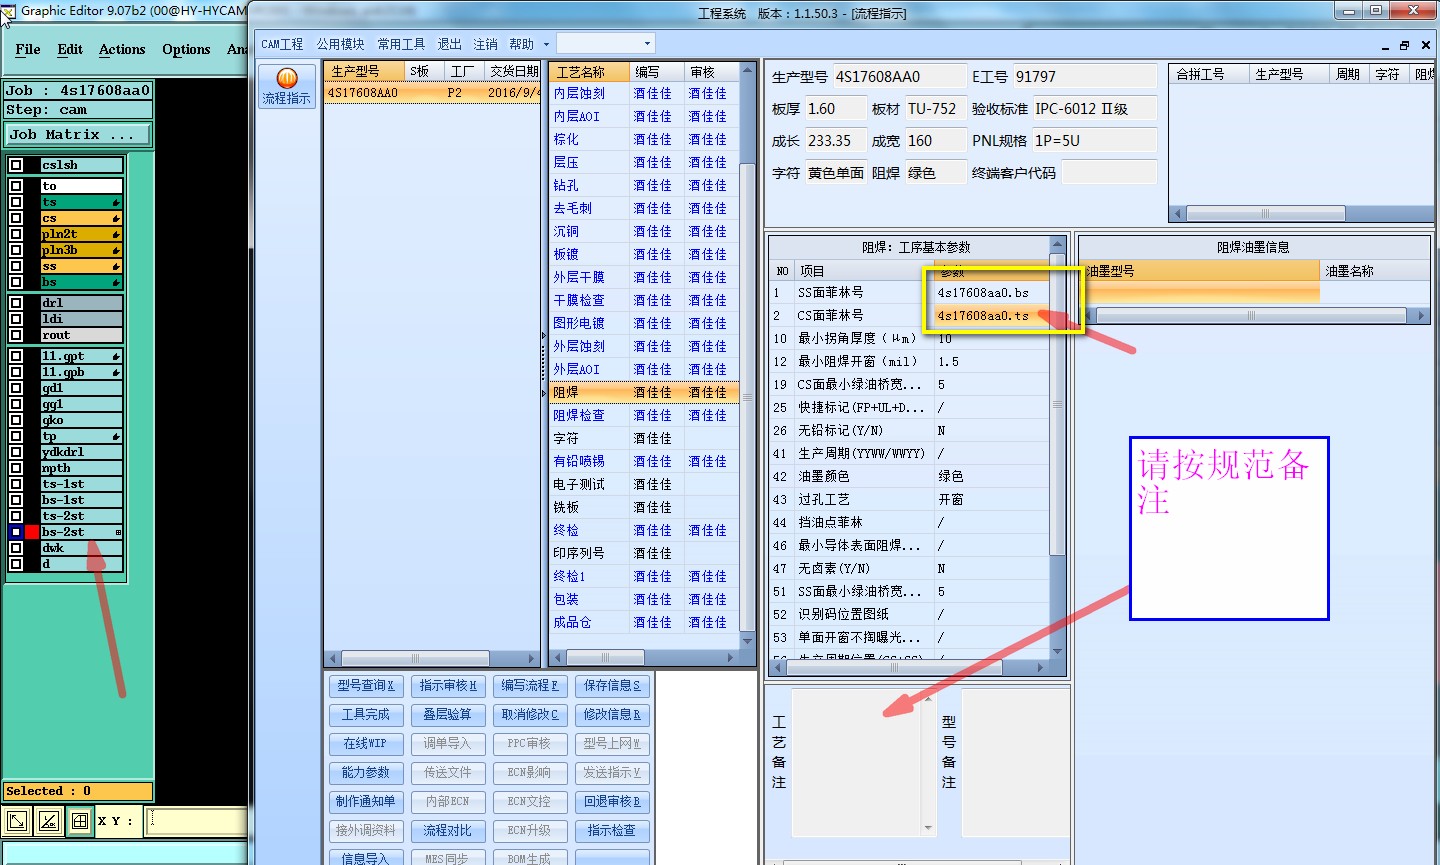Select the 内层蚀刻 process row
The height and width of the screenshot is (865, 1440).
645,93
